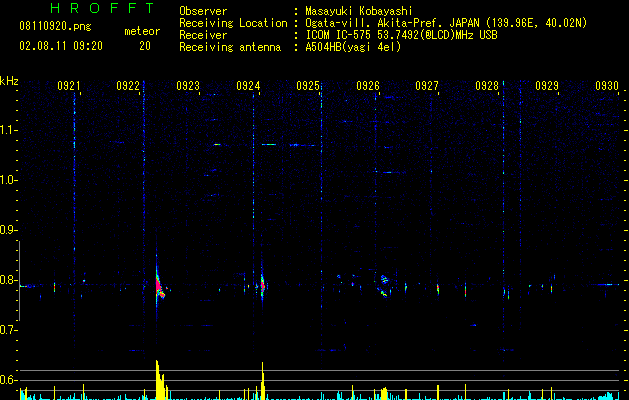Click the 0927 time marker

pos(427,86)
